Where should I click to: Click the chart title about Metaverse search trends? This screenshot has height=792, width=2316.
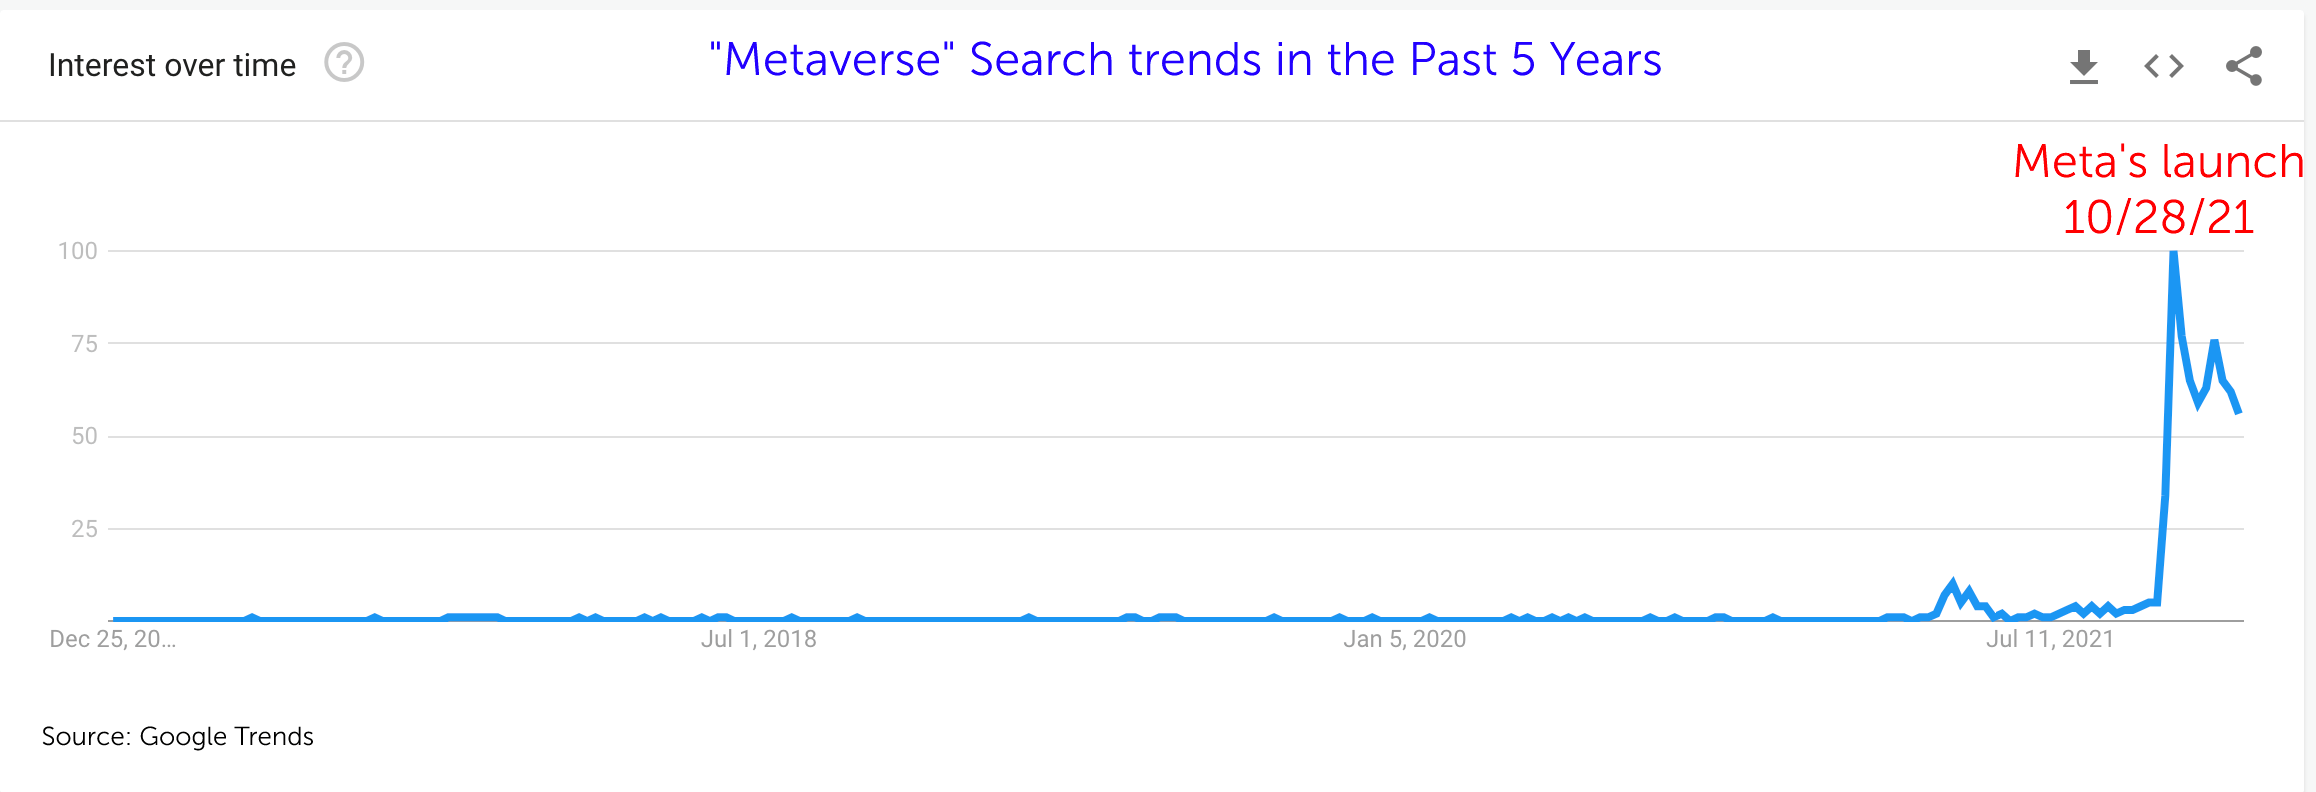click(x=1185, y=60)
